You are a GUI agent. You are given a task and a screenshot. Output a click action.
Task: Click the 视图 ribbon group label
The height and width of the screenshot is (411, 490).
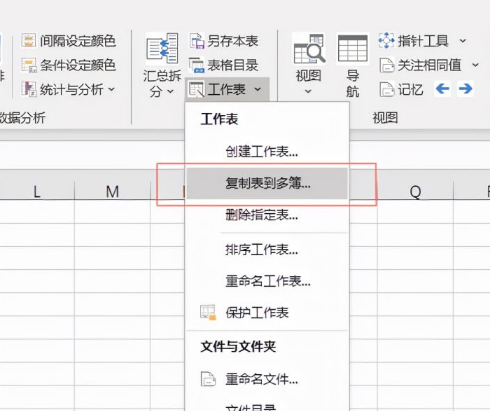[x=385, y=118]
